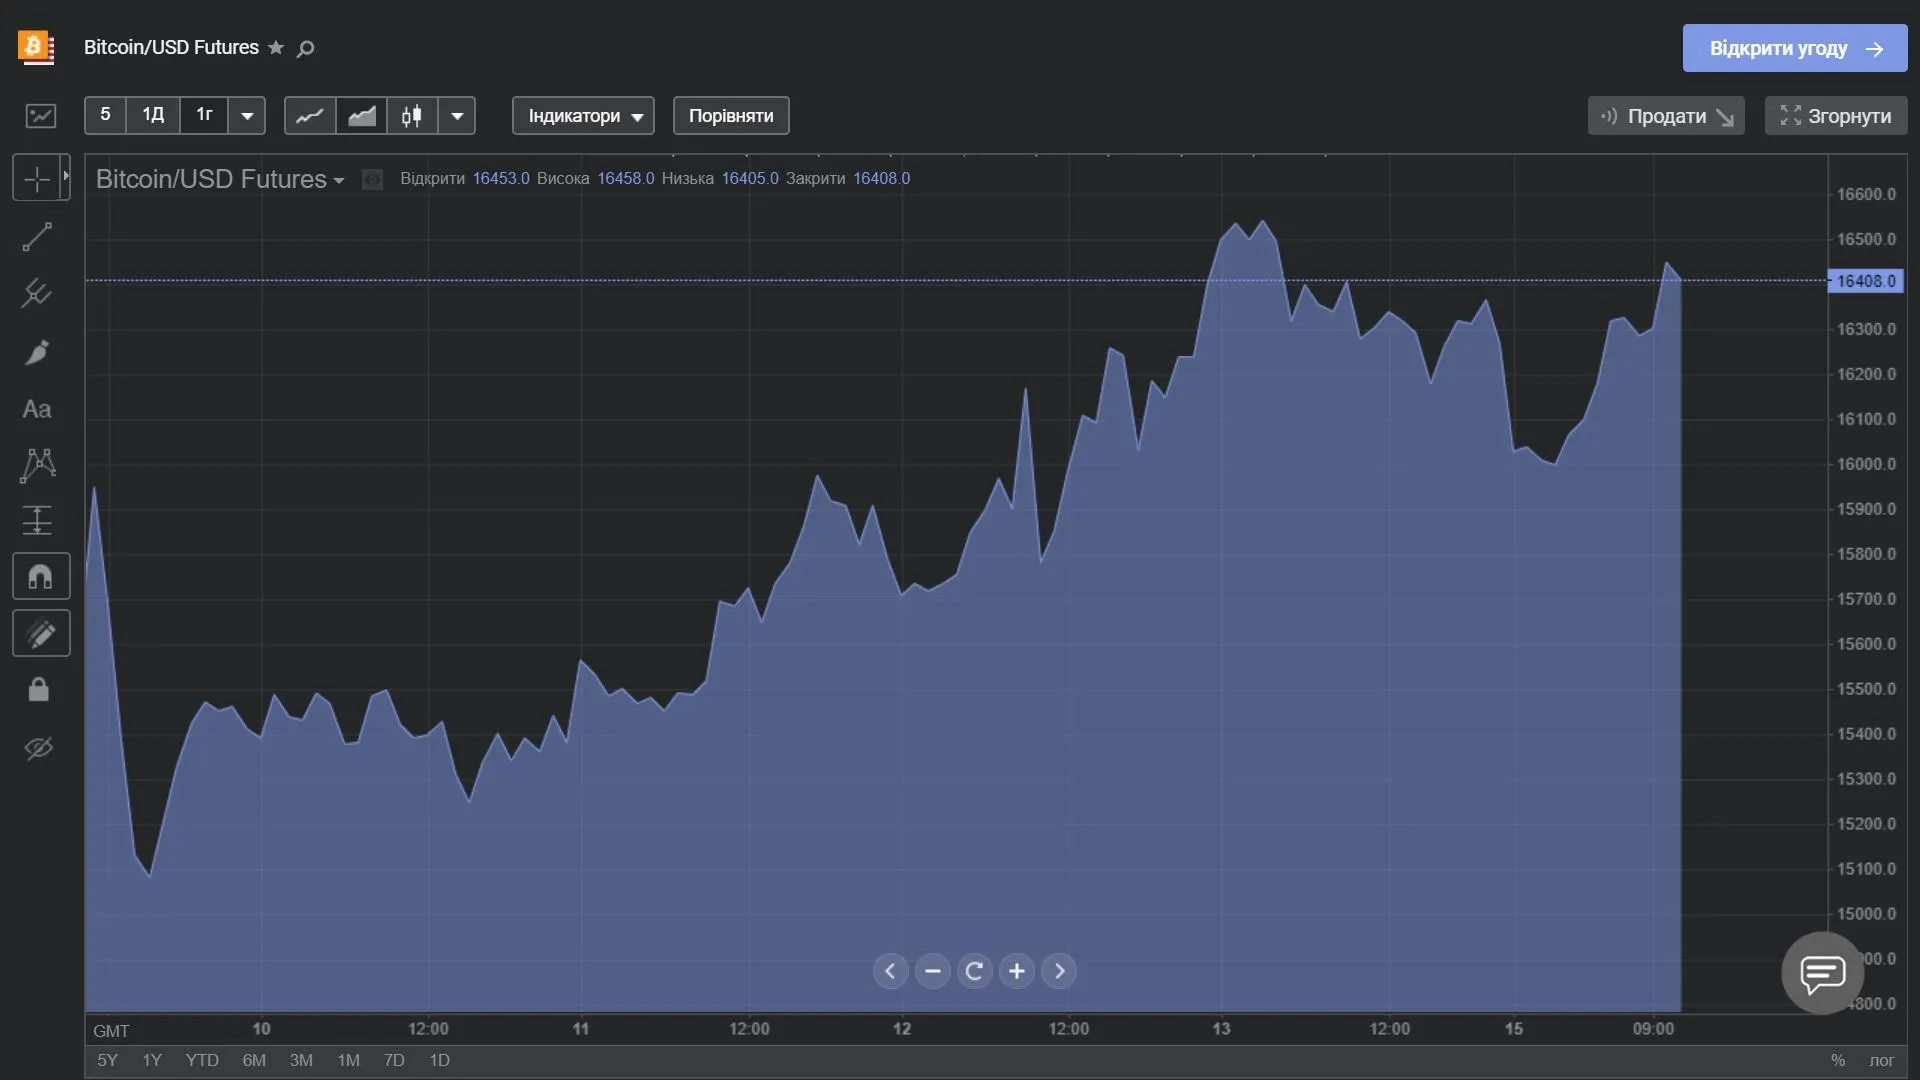This screenshot has height=1080, width=1920.
Task: Star Bitcoin/USD Futures as favorite
Action: pos(275,48)
